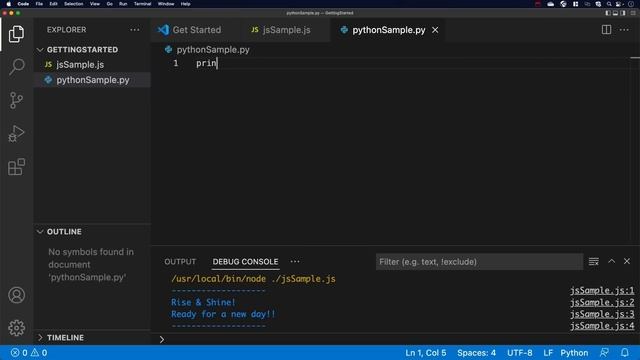Open the feedback icon in status bar
This screenshot has height=360, width=640.
604,353
